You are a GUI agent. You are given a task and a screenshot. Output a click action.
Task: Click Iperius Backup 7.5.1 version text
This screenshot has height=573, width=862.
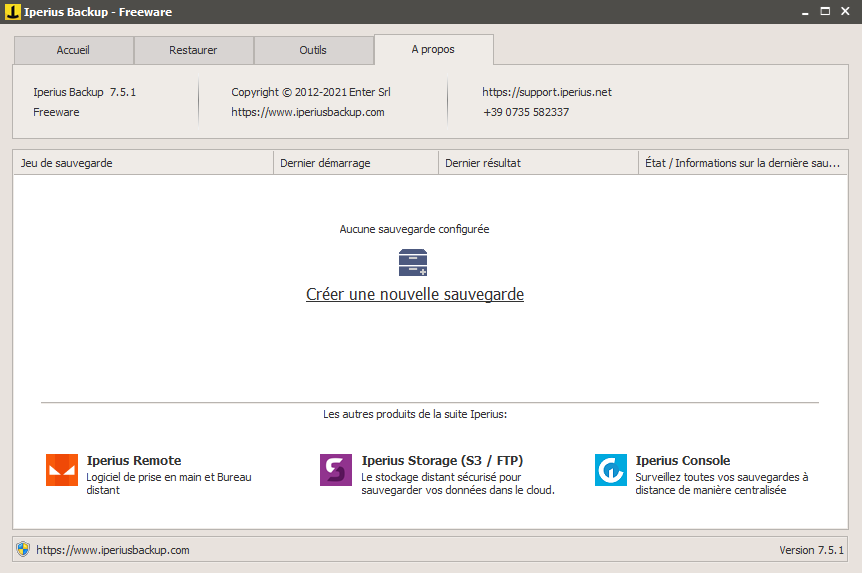pos(85,92)
